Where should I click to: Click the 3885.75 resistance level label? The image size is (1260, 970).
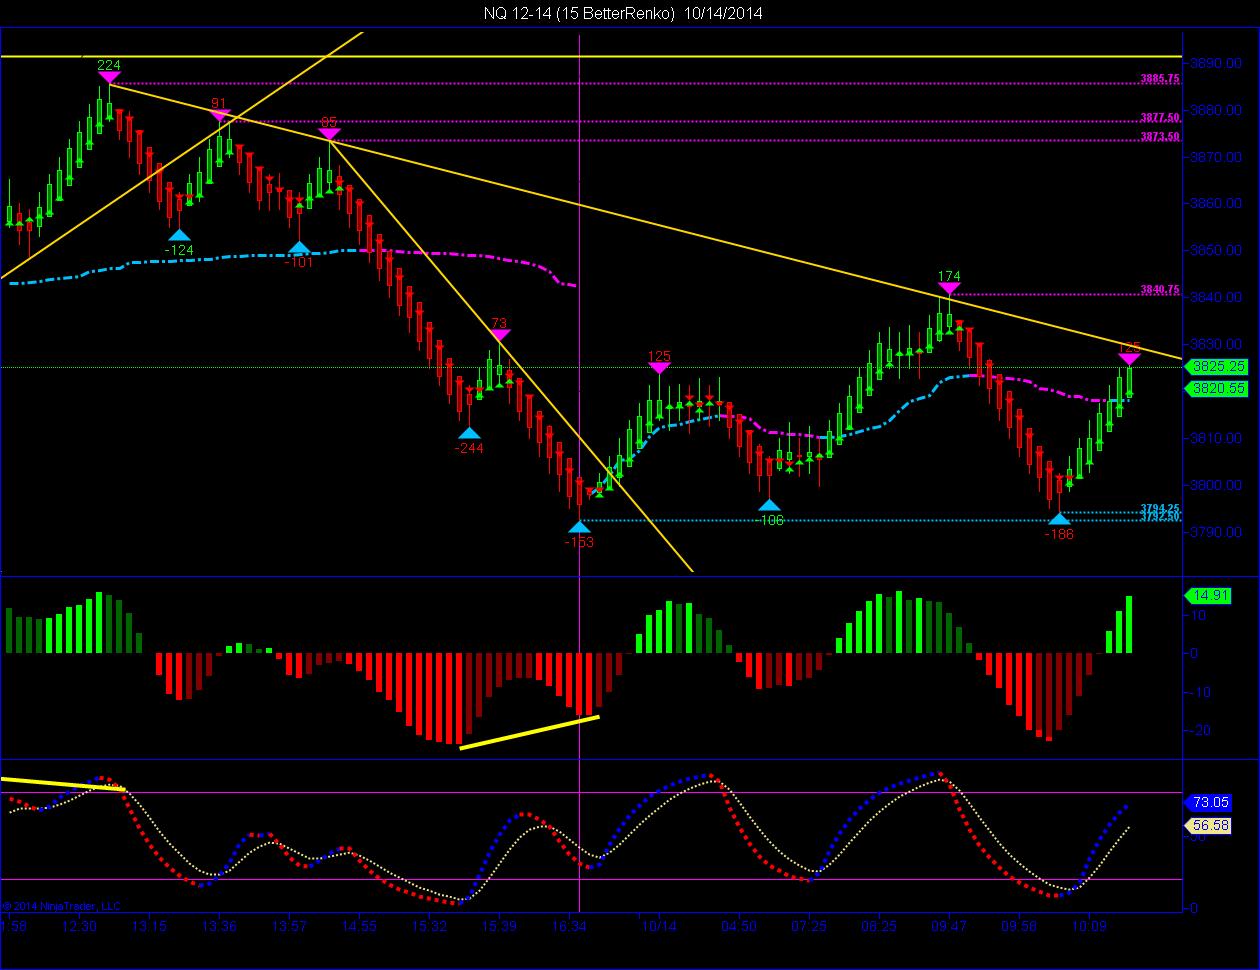pyautogui.click(x=1160, y=78)
